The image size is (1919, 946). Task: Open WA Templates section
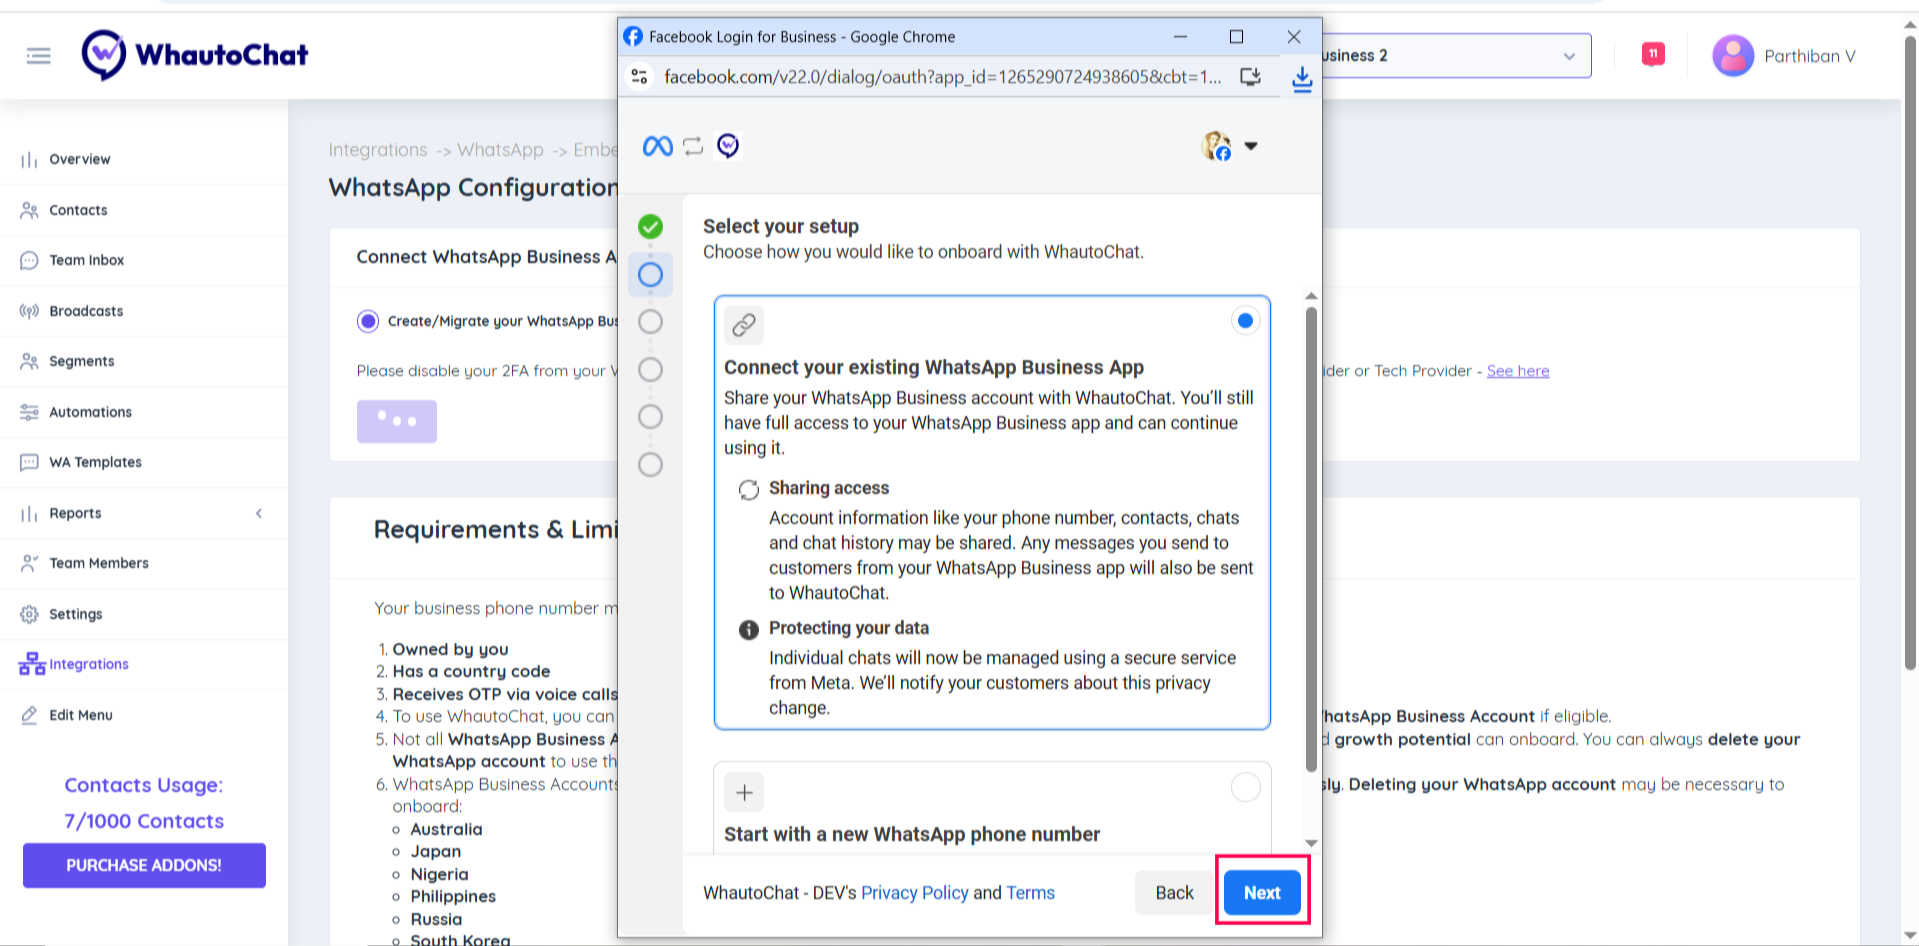(x=95, y=462)
